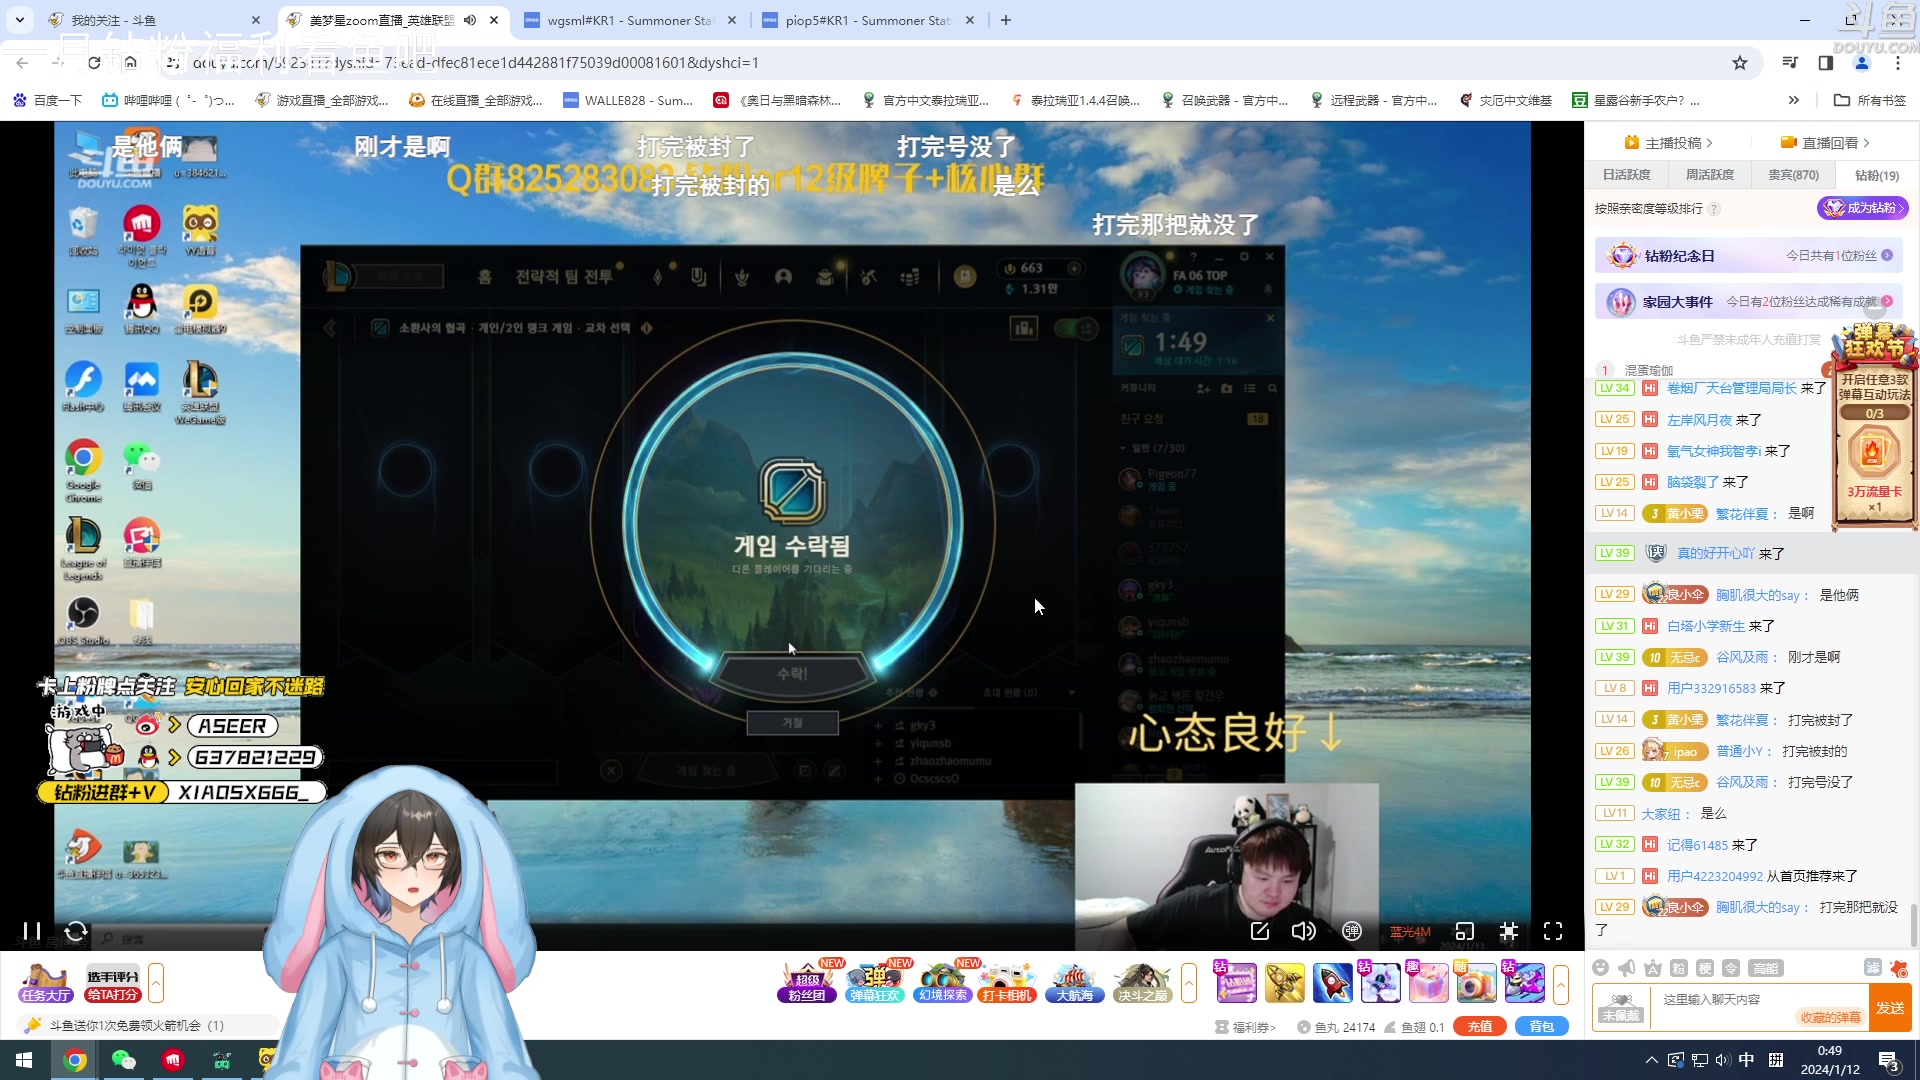The image size is (1920, 1080).
Task: Toggle the 粉 fan badge chat option
Action: (1679, 967)
